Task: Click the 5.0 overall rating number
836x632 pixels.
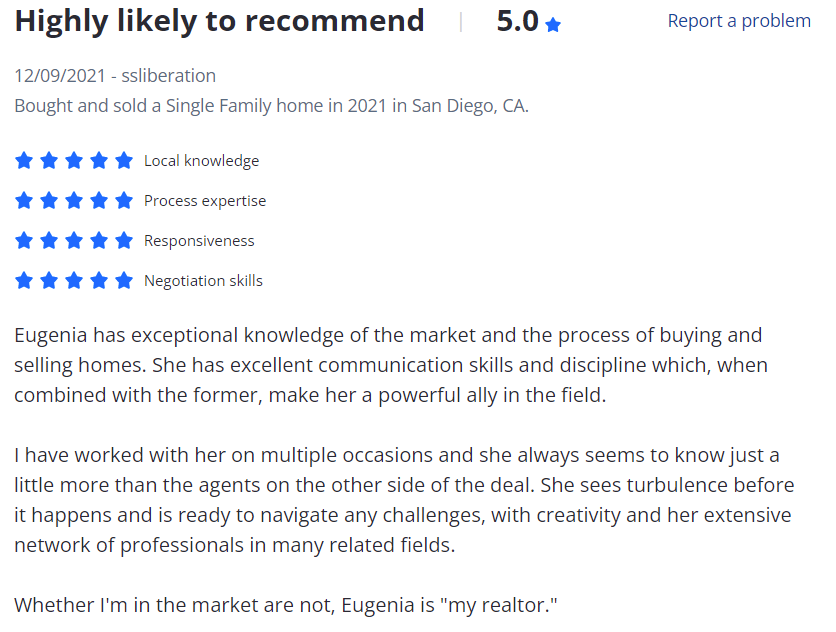Action: 517,21
